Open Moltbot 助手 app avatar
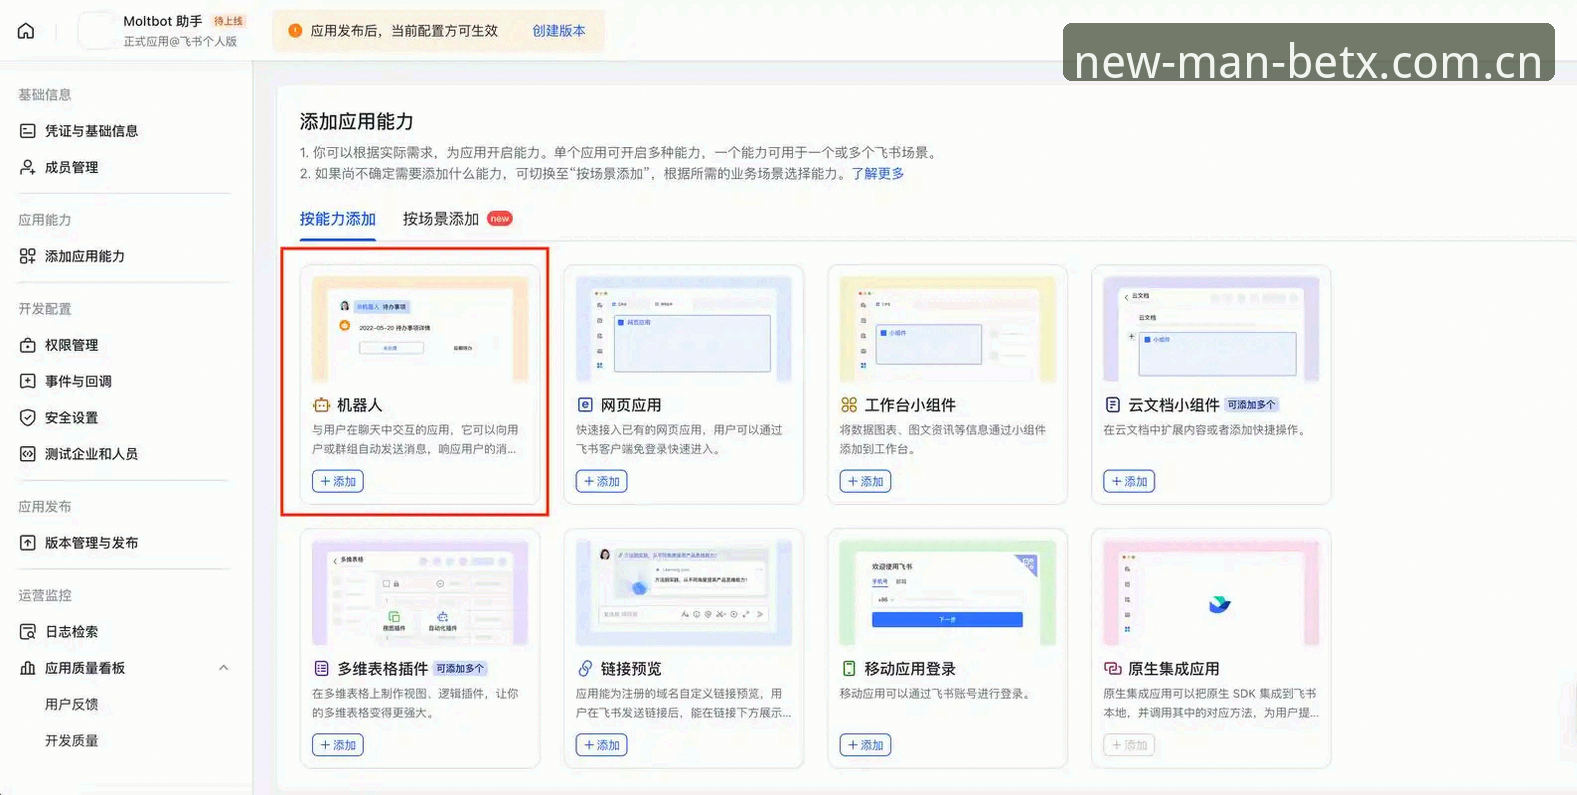 [x=97, y=31]
